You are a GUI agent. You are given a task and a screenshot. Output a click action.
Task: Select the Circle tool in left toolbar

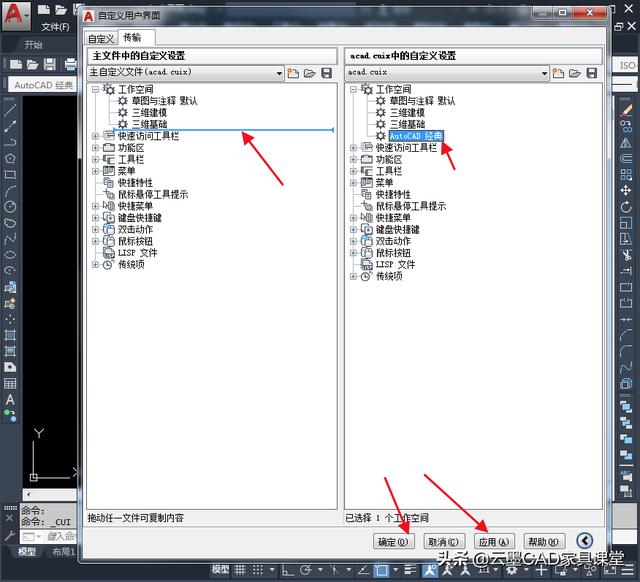tap(10, 207)
